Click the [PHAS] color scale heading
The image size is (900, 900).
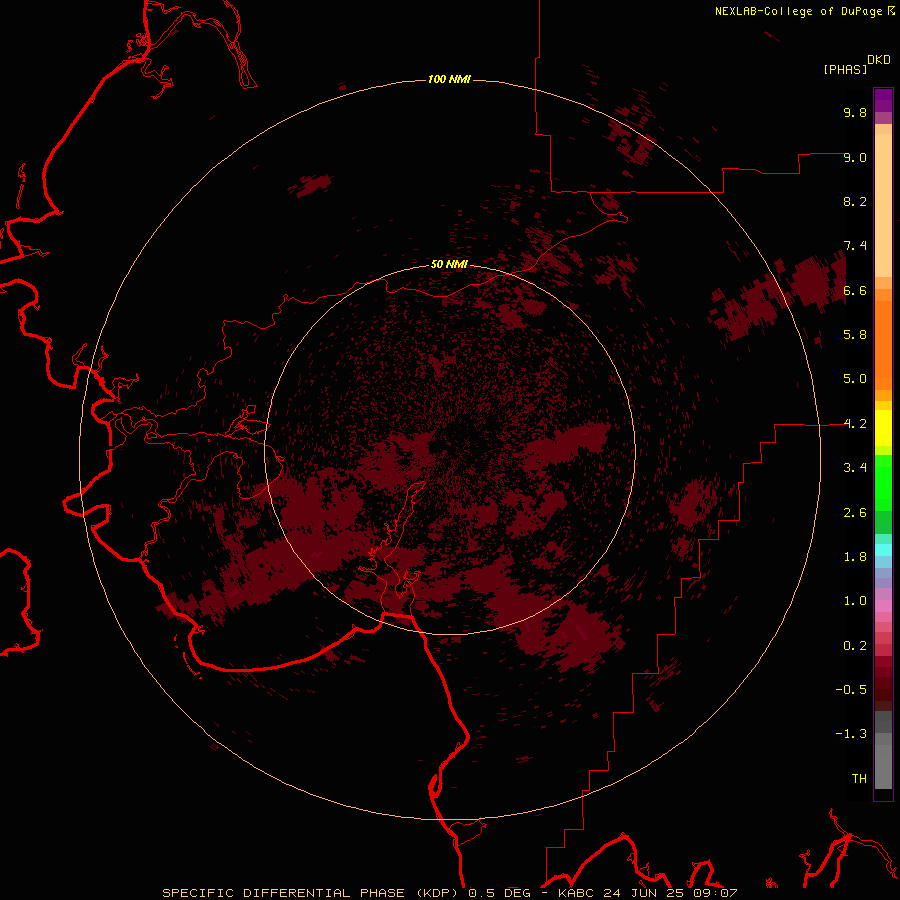coord(845,69)
